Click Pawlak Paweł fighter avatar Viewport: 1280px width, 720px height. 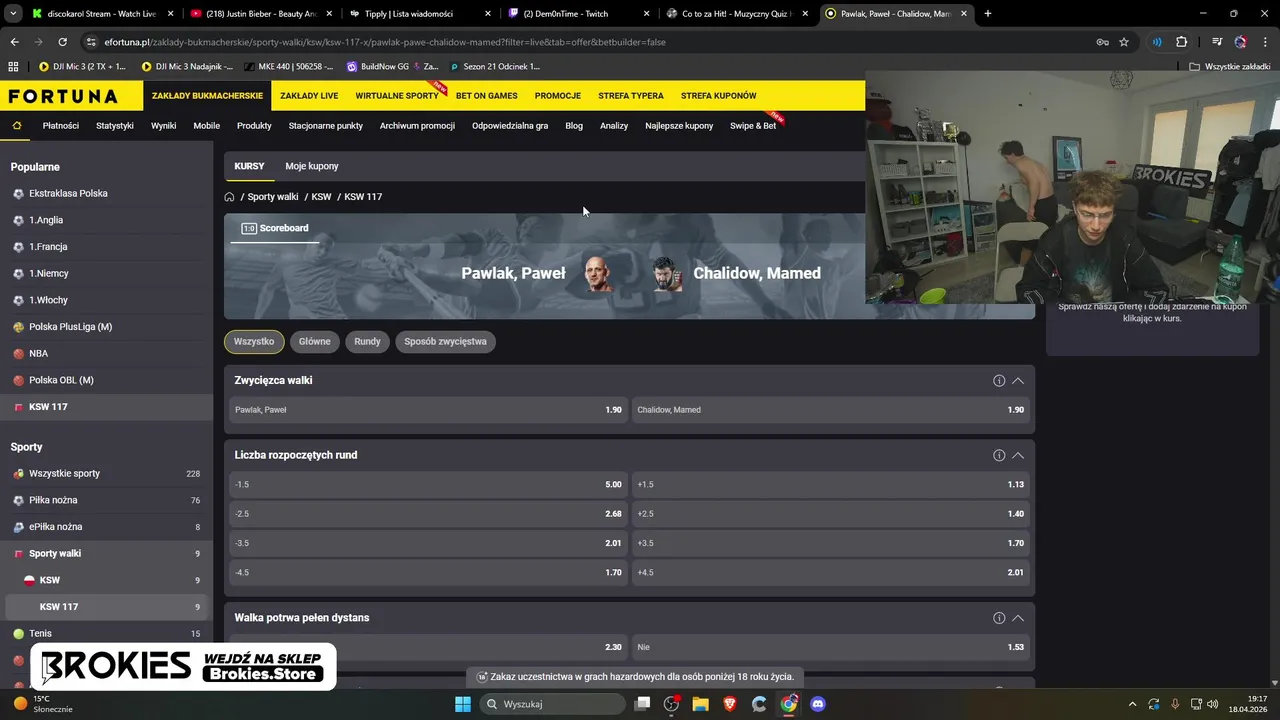(x=598, y=273)
